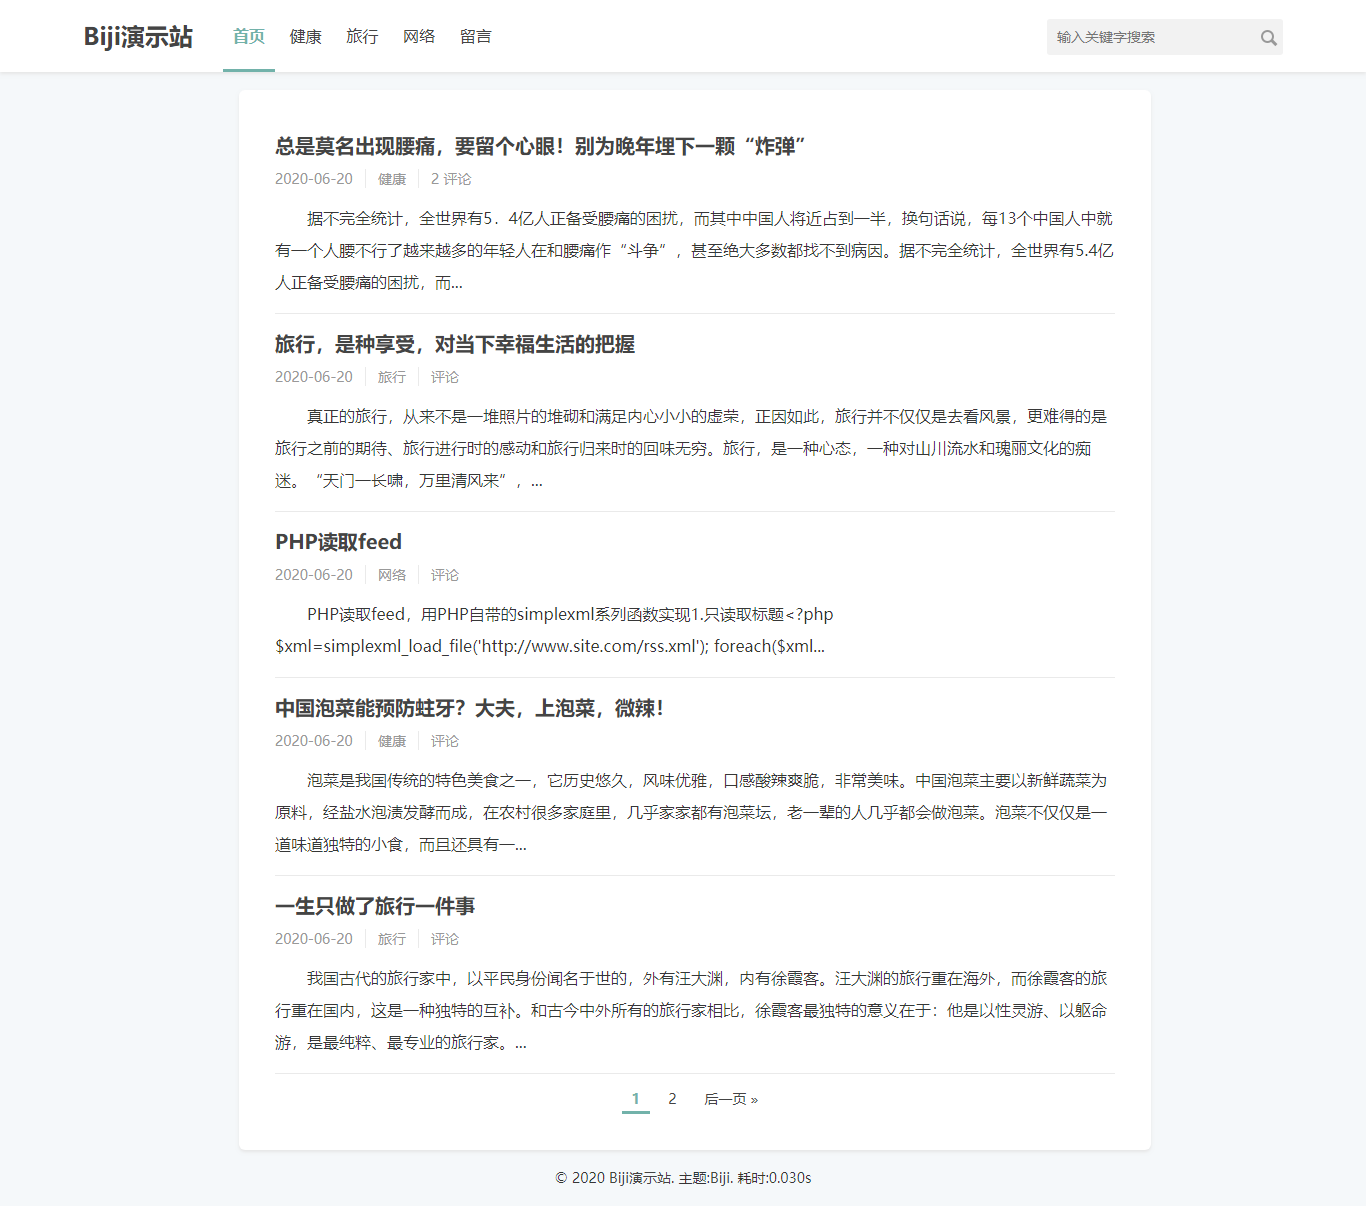
Task: Open the 旅行 navigation menu item
Action: point(362,37)
